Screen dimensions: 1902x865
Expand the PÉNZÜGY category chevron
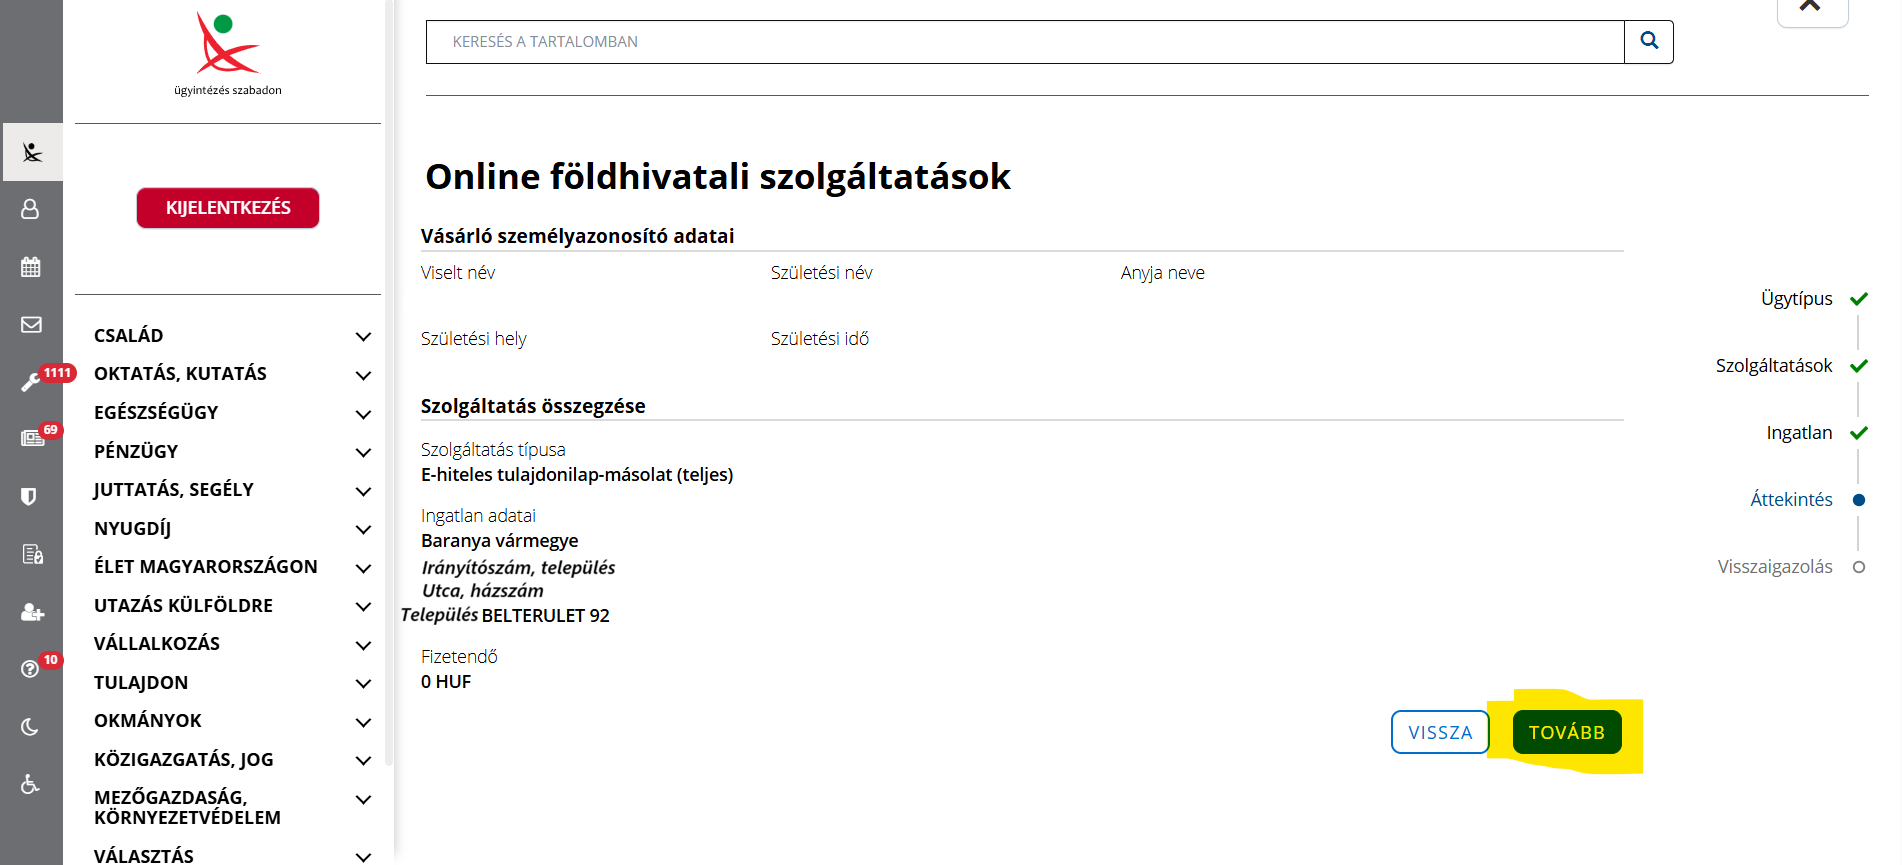coord(363,453)
